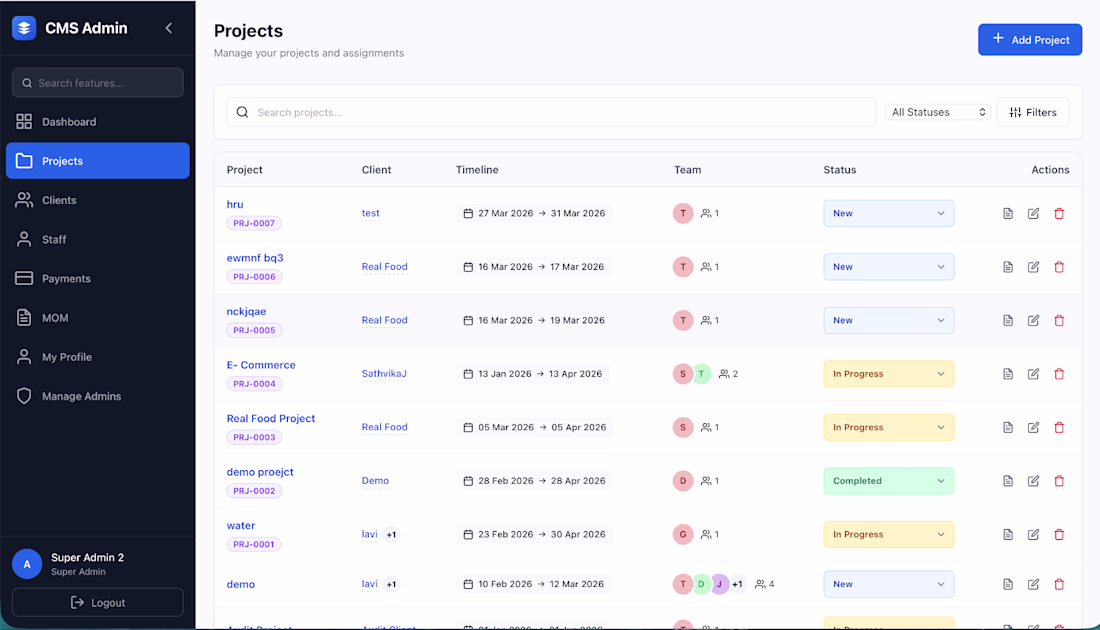View document for ewmnf bq3 project

(x=1007, y=267)
